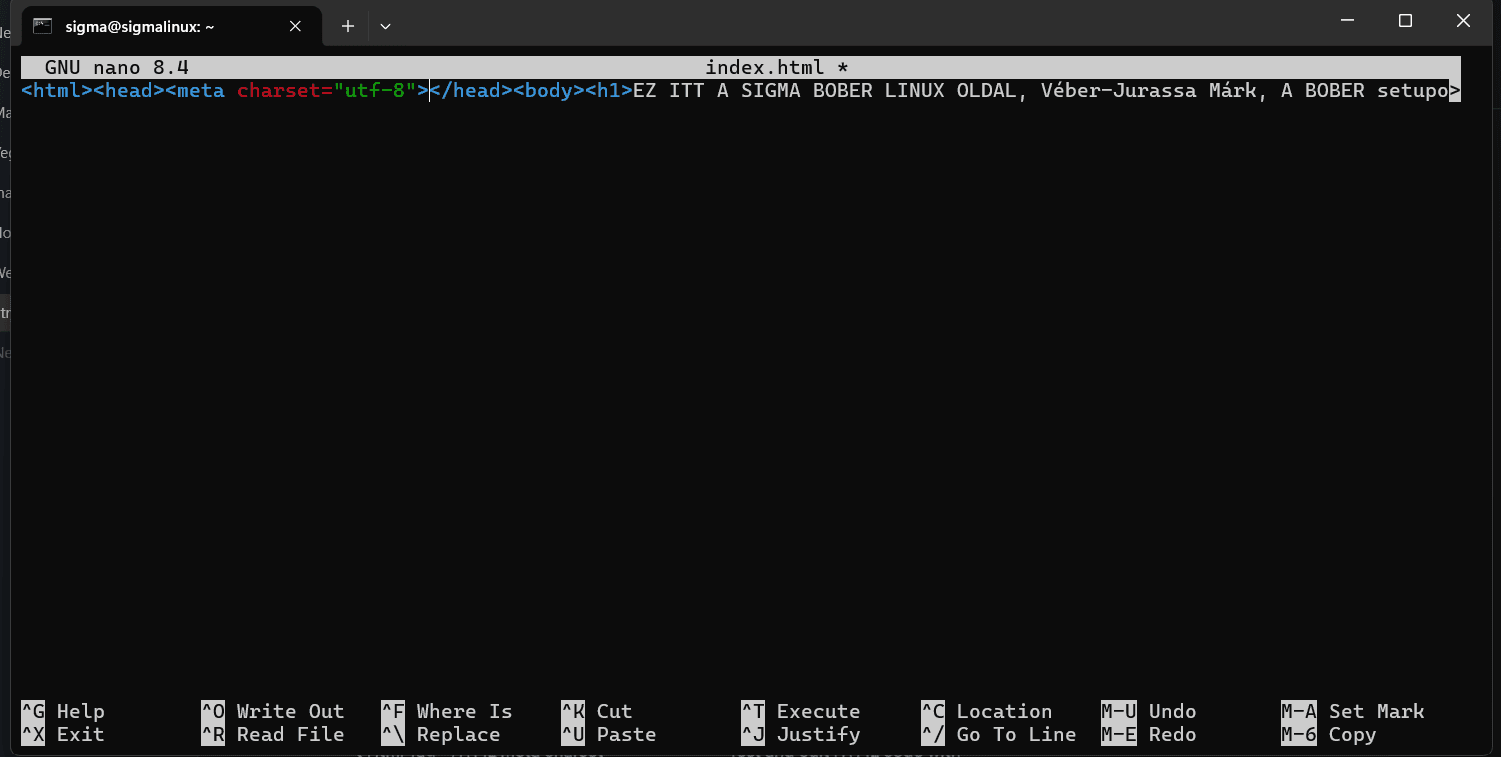Click the terminal icon in the tab
This screenshot has height=757, width=1501.
pos(43,27)
